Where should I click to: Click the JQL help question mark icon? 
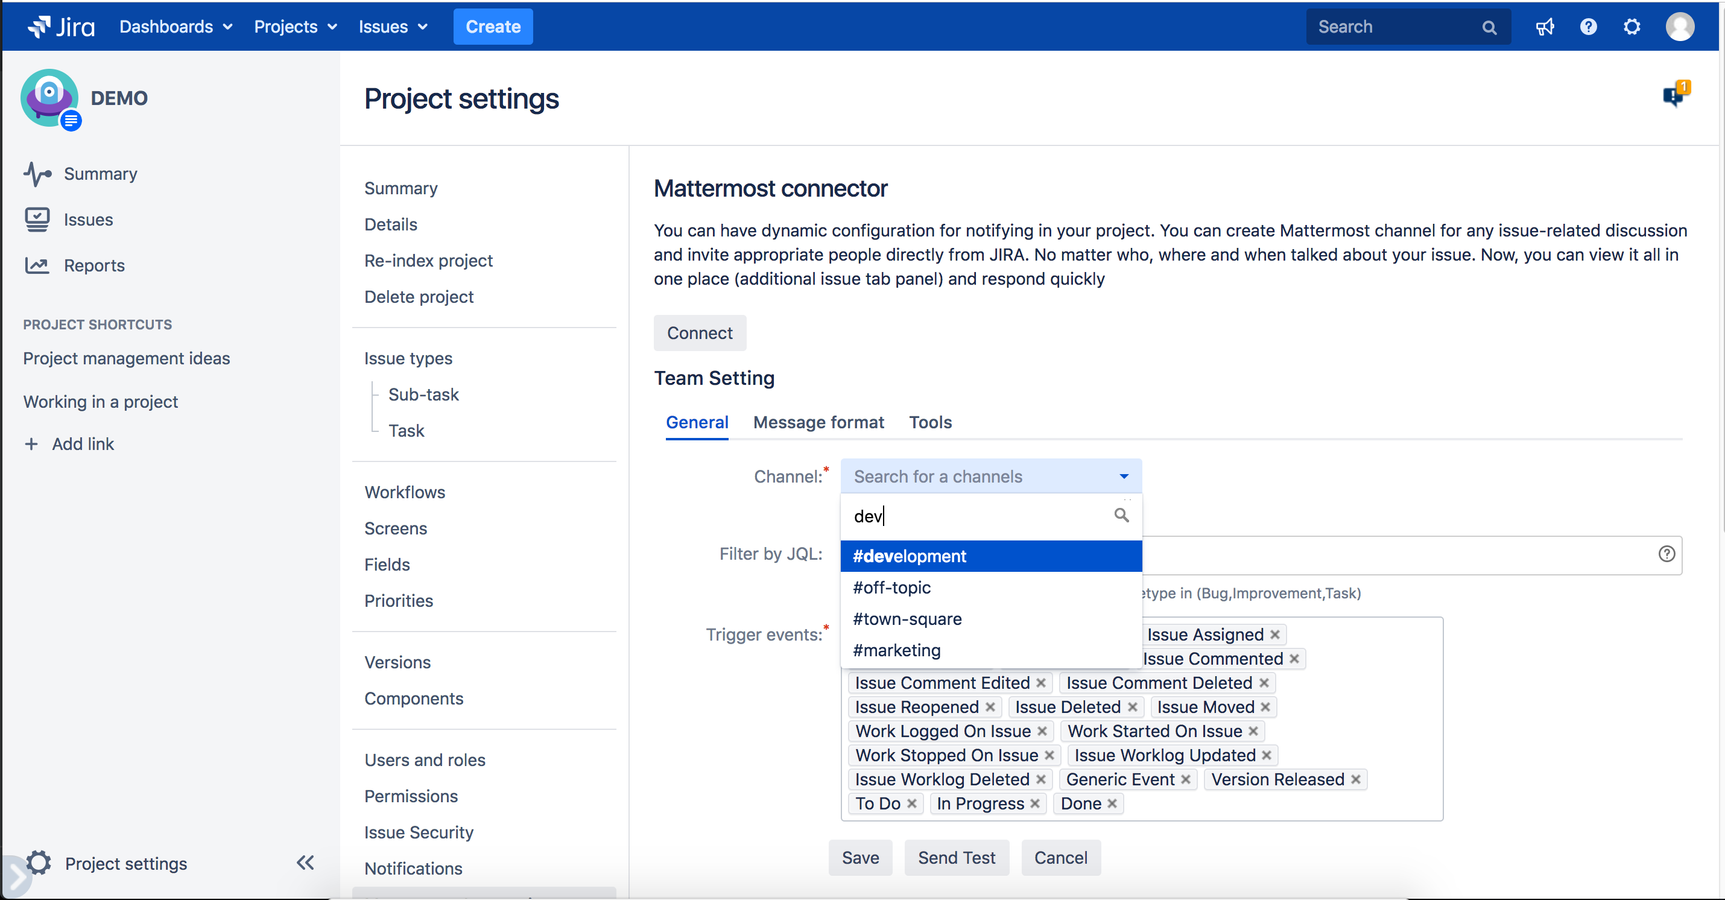tap(1666, 554)
